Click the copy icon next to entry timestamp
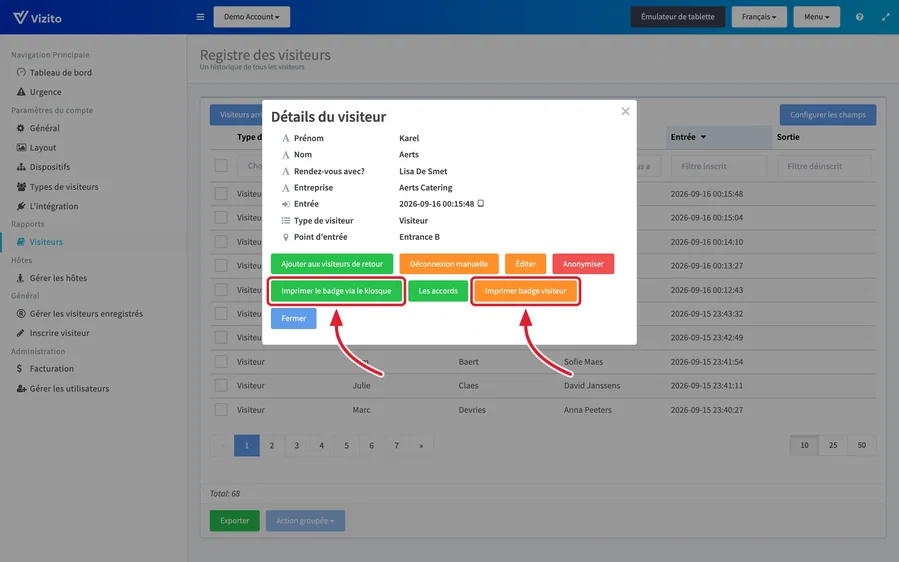 click(481, 204)
